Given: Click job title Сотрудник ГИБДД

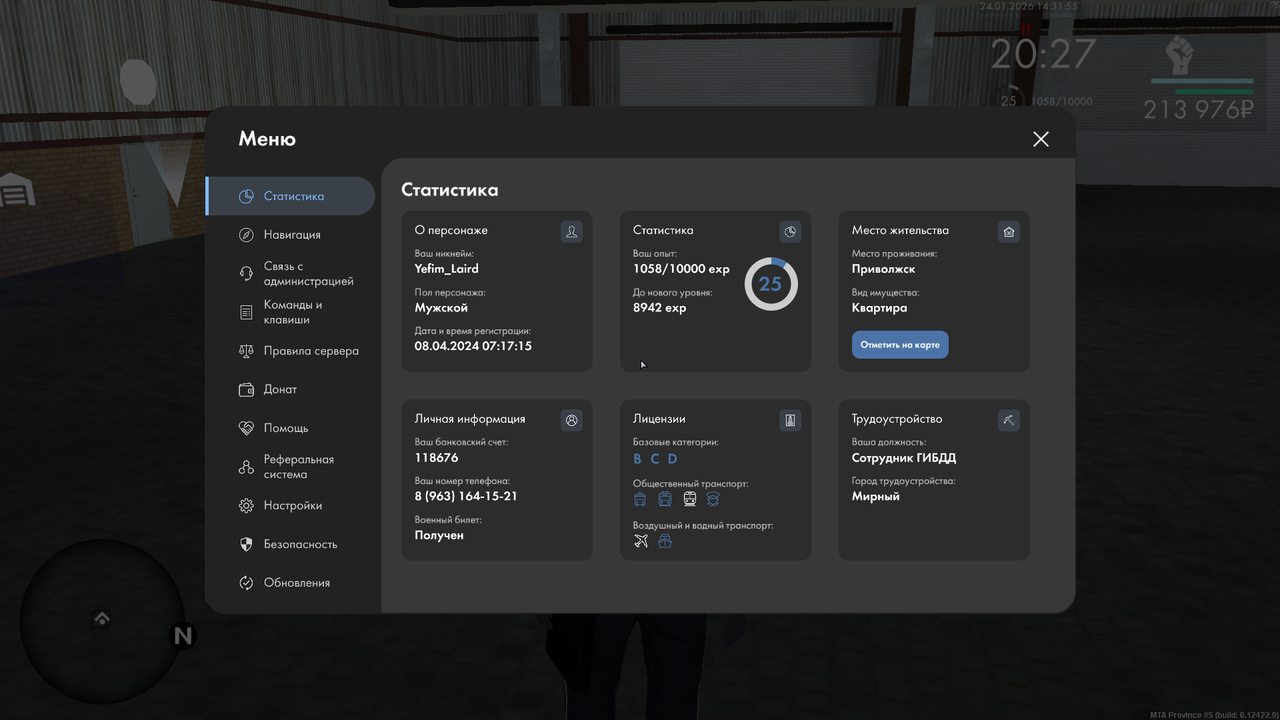Looking at the screenshot, I should (904, 458).
